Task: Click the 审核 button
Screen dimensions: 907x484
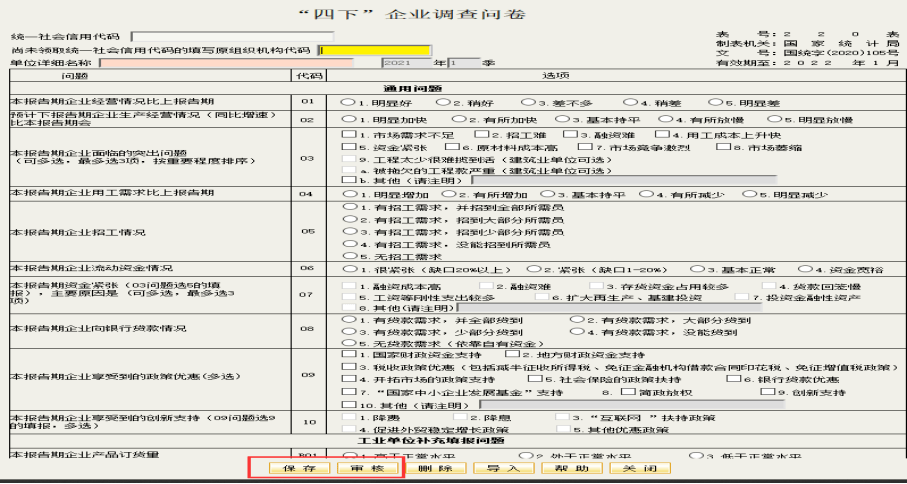Action: (367, 468)
